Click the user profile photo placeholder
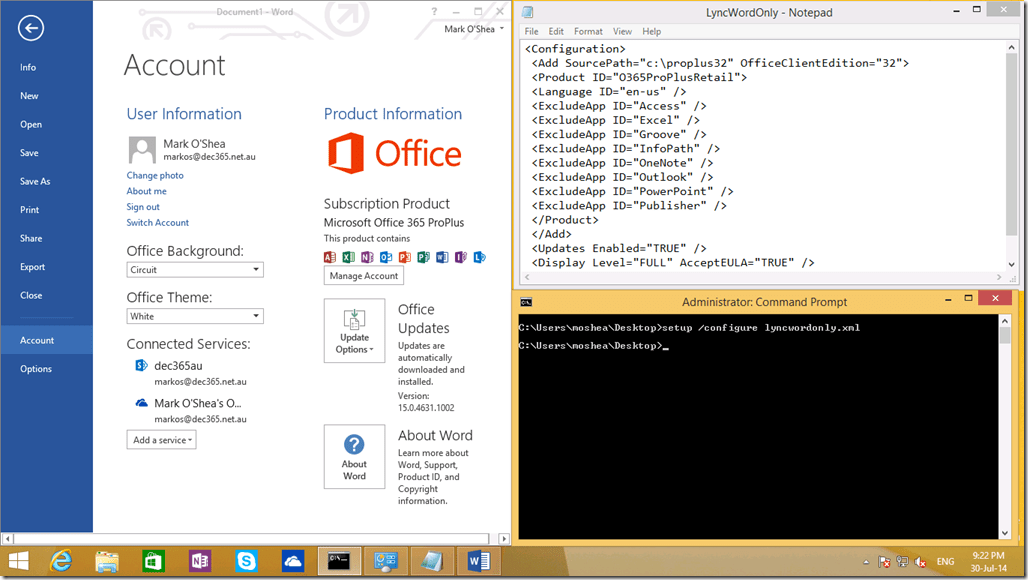This screenshot has height=580, width=1028. click(x=142, y=150)
